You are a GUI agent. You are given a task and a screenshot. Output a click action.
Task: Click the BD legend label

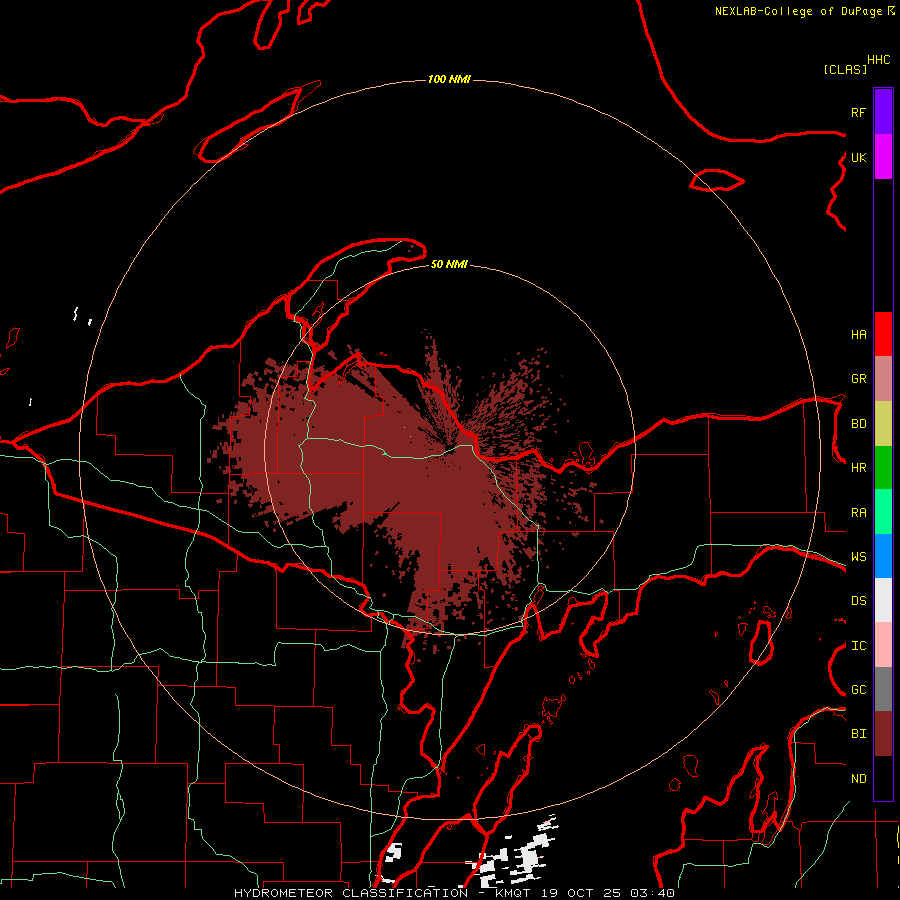click(858, 424)
